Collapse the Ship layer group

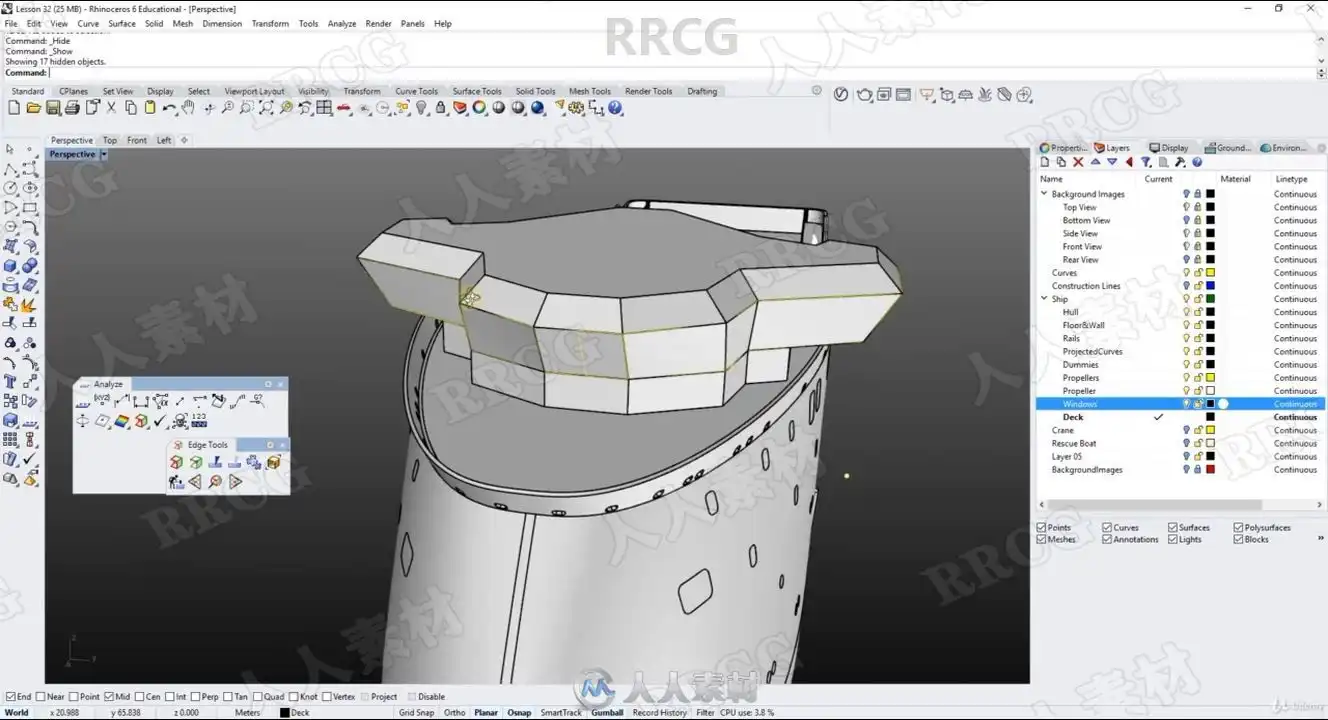click(1044, 299)
